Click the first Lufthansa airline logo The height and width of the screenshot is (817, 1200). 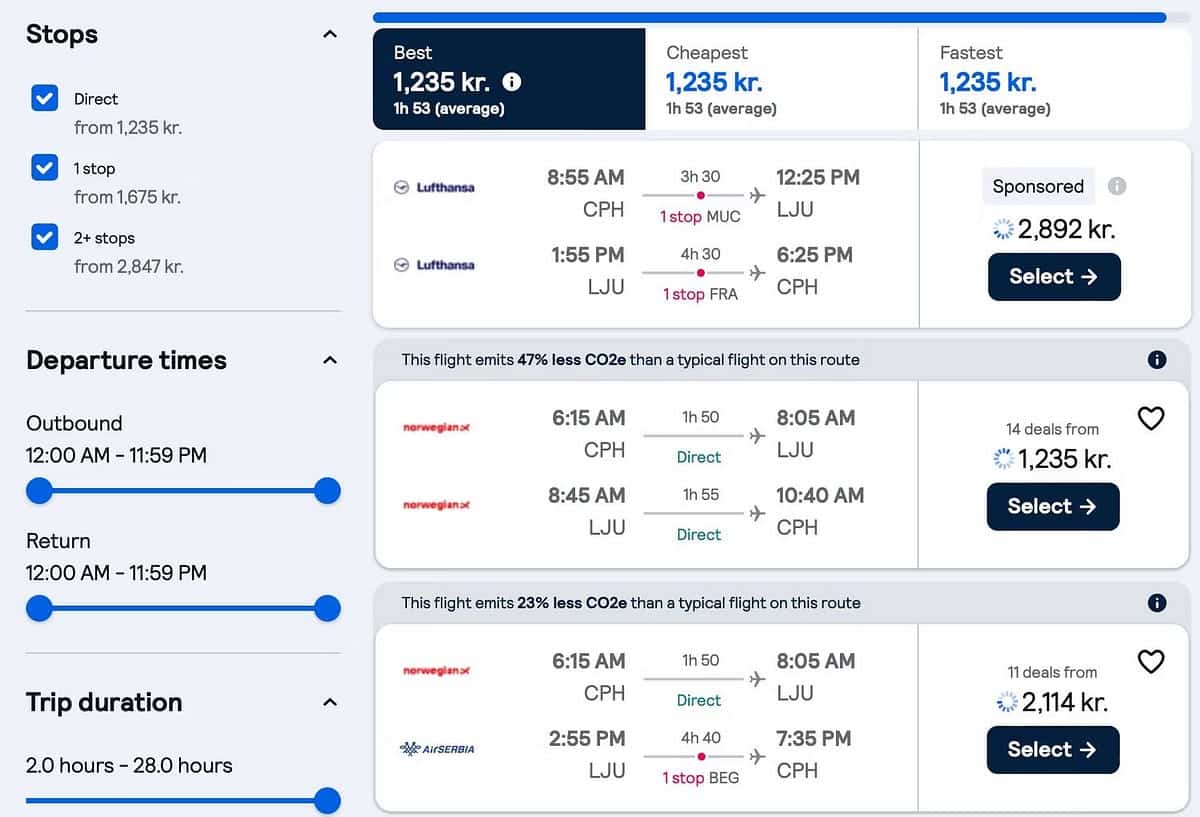tap(434, 187)
